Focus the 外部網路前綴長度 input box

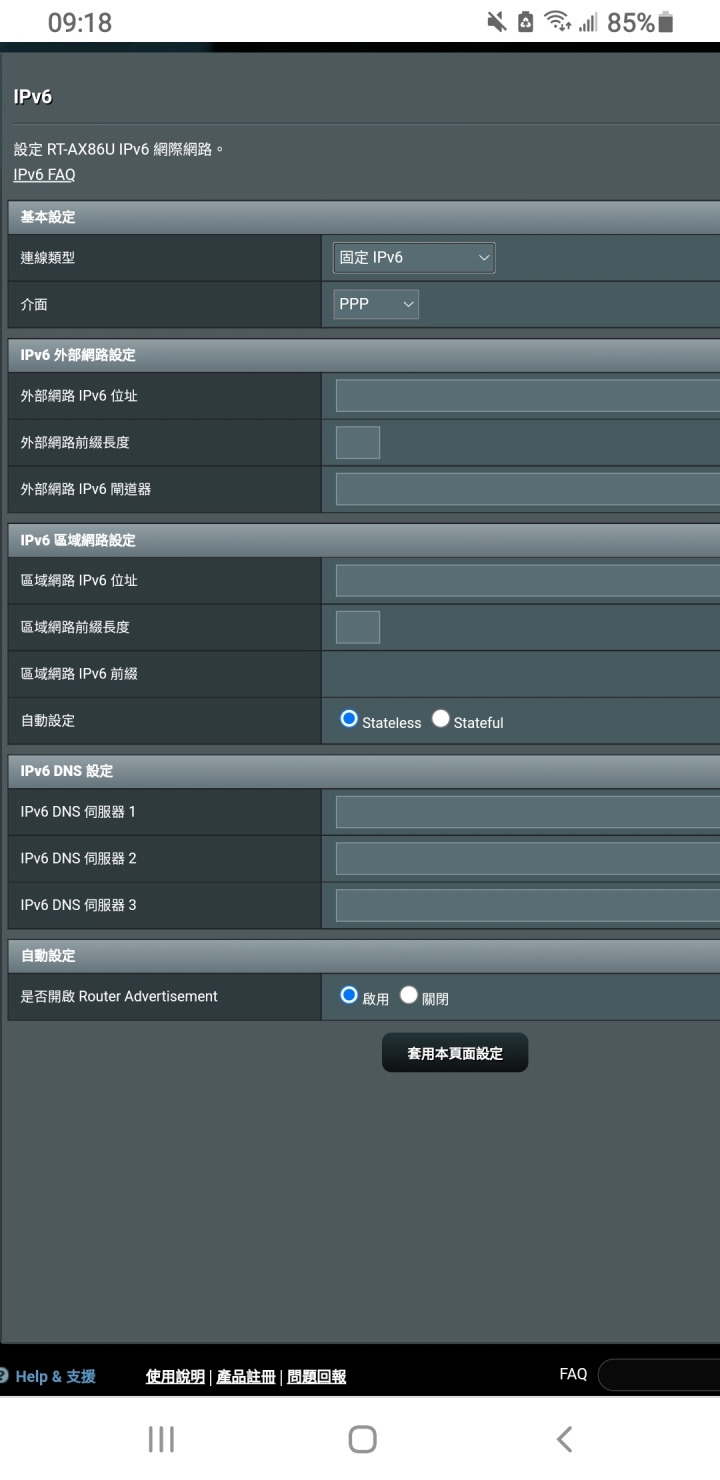[x=358, y=442]
